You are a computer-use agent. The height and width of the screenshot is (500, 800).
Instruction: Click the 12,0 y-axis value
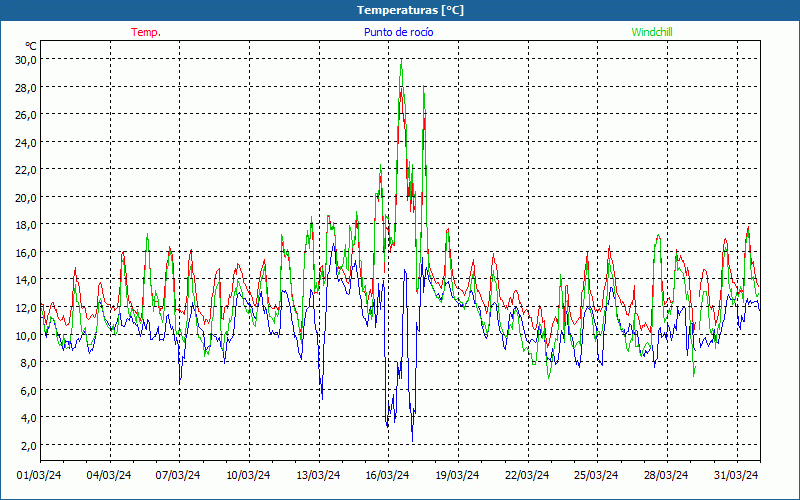[26, 308]
